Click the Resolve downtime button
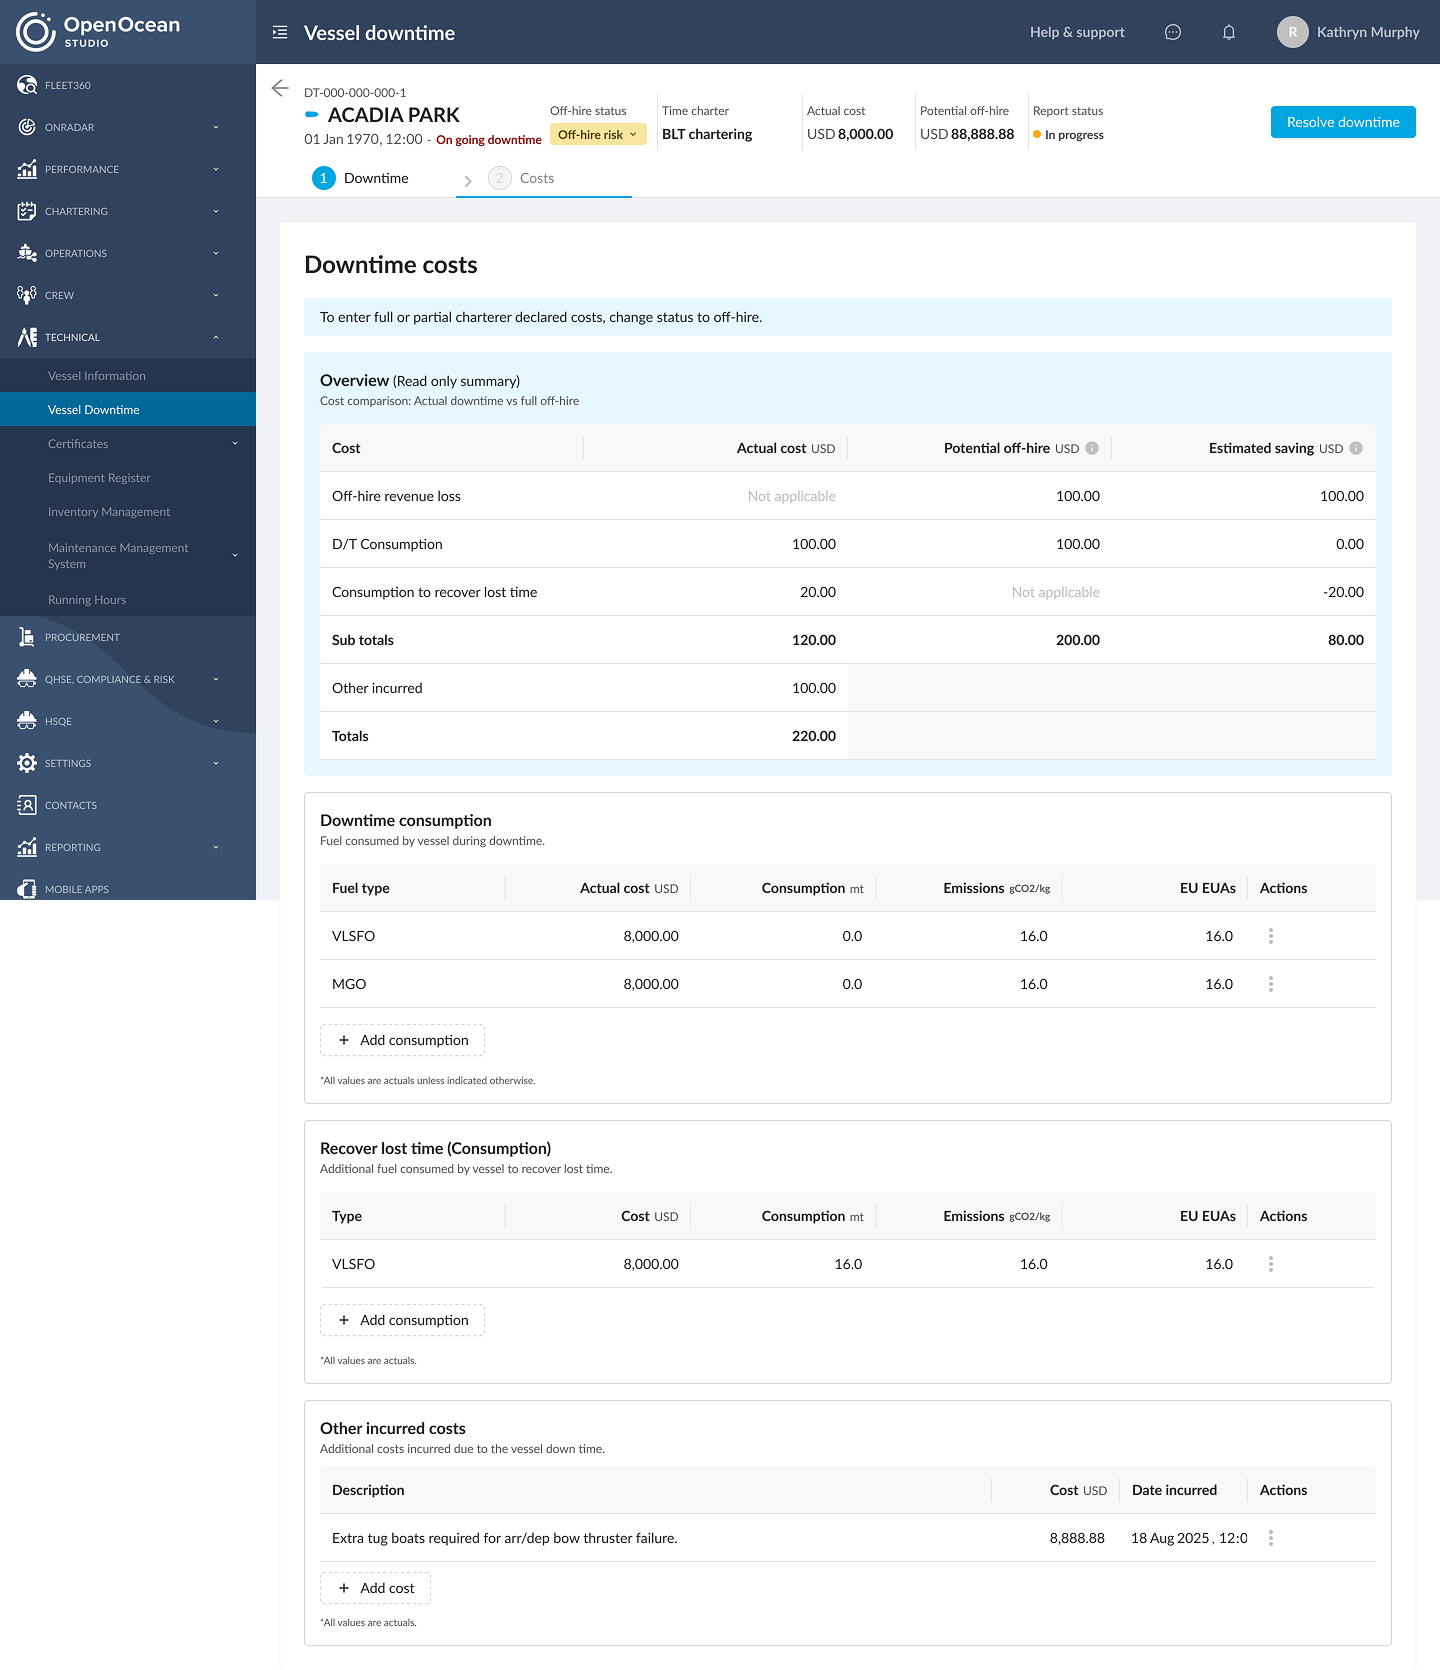The image size is (1440, 1670). (x=1342, y=122)
